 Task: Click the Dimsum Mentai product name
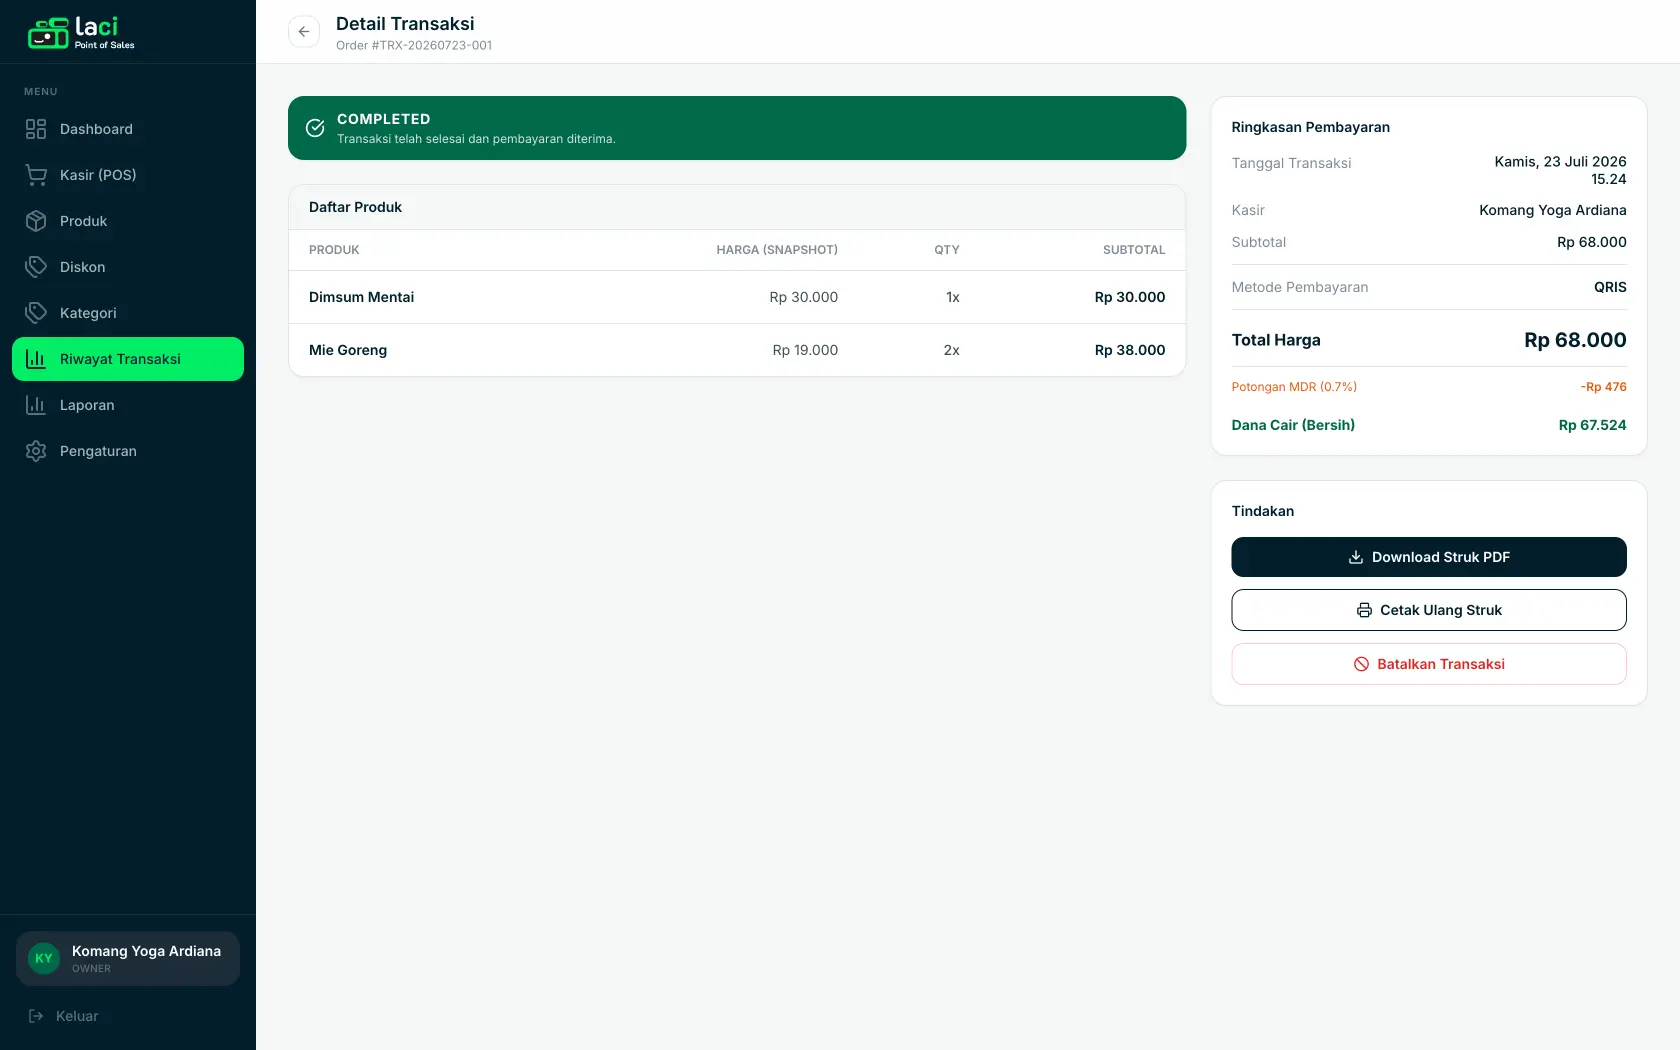[361, 297]
